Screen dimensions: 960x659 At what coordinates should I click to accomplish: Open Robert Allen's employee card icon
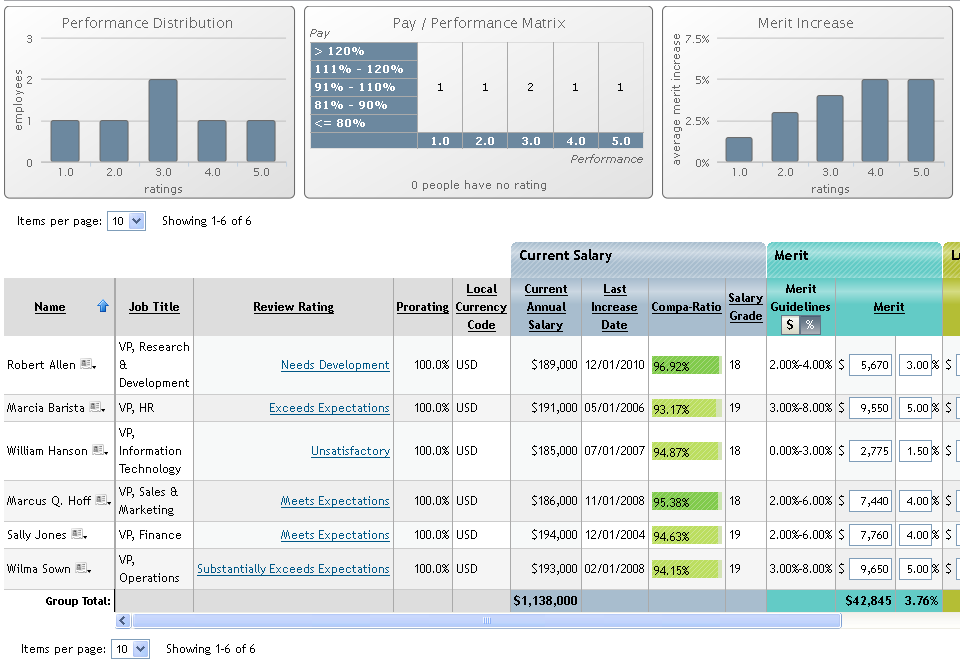pyautogui.click(x=86, y=365)
